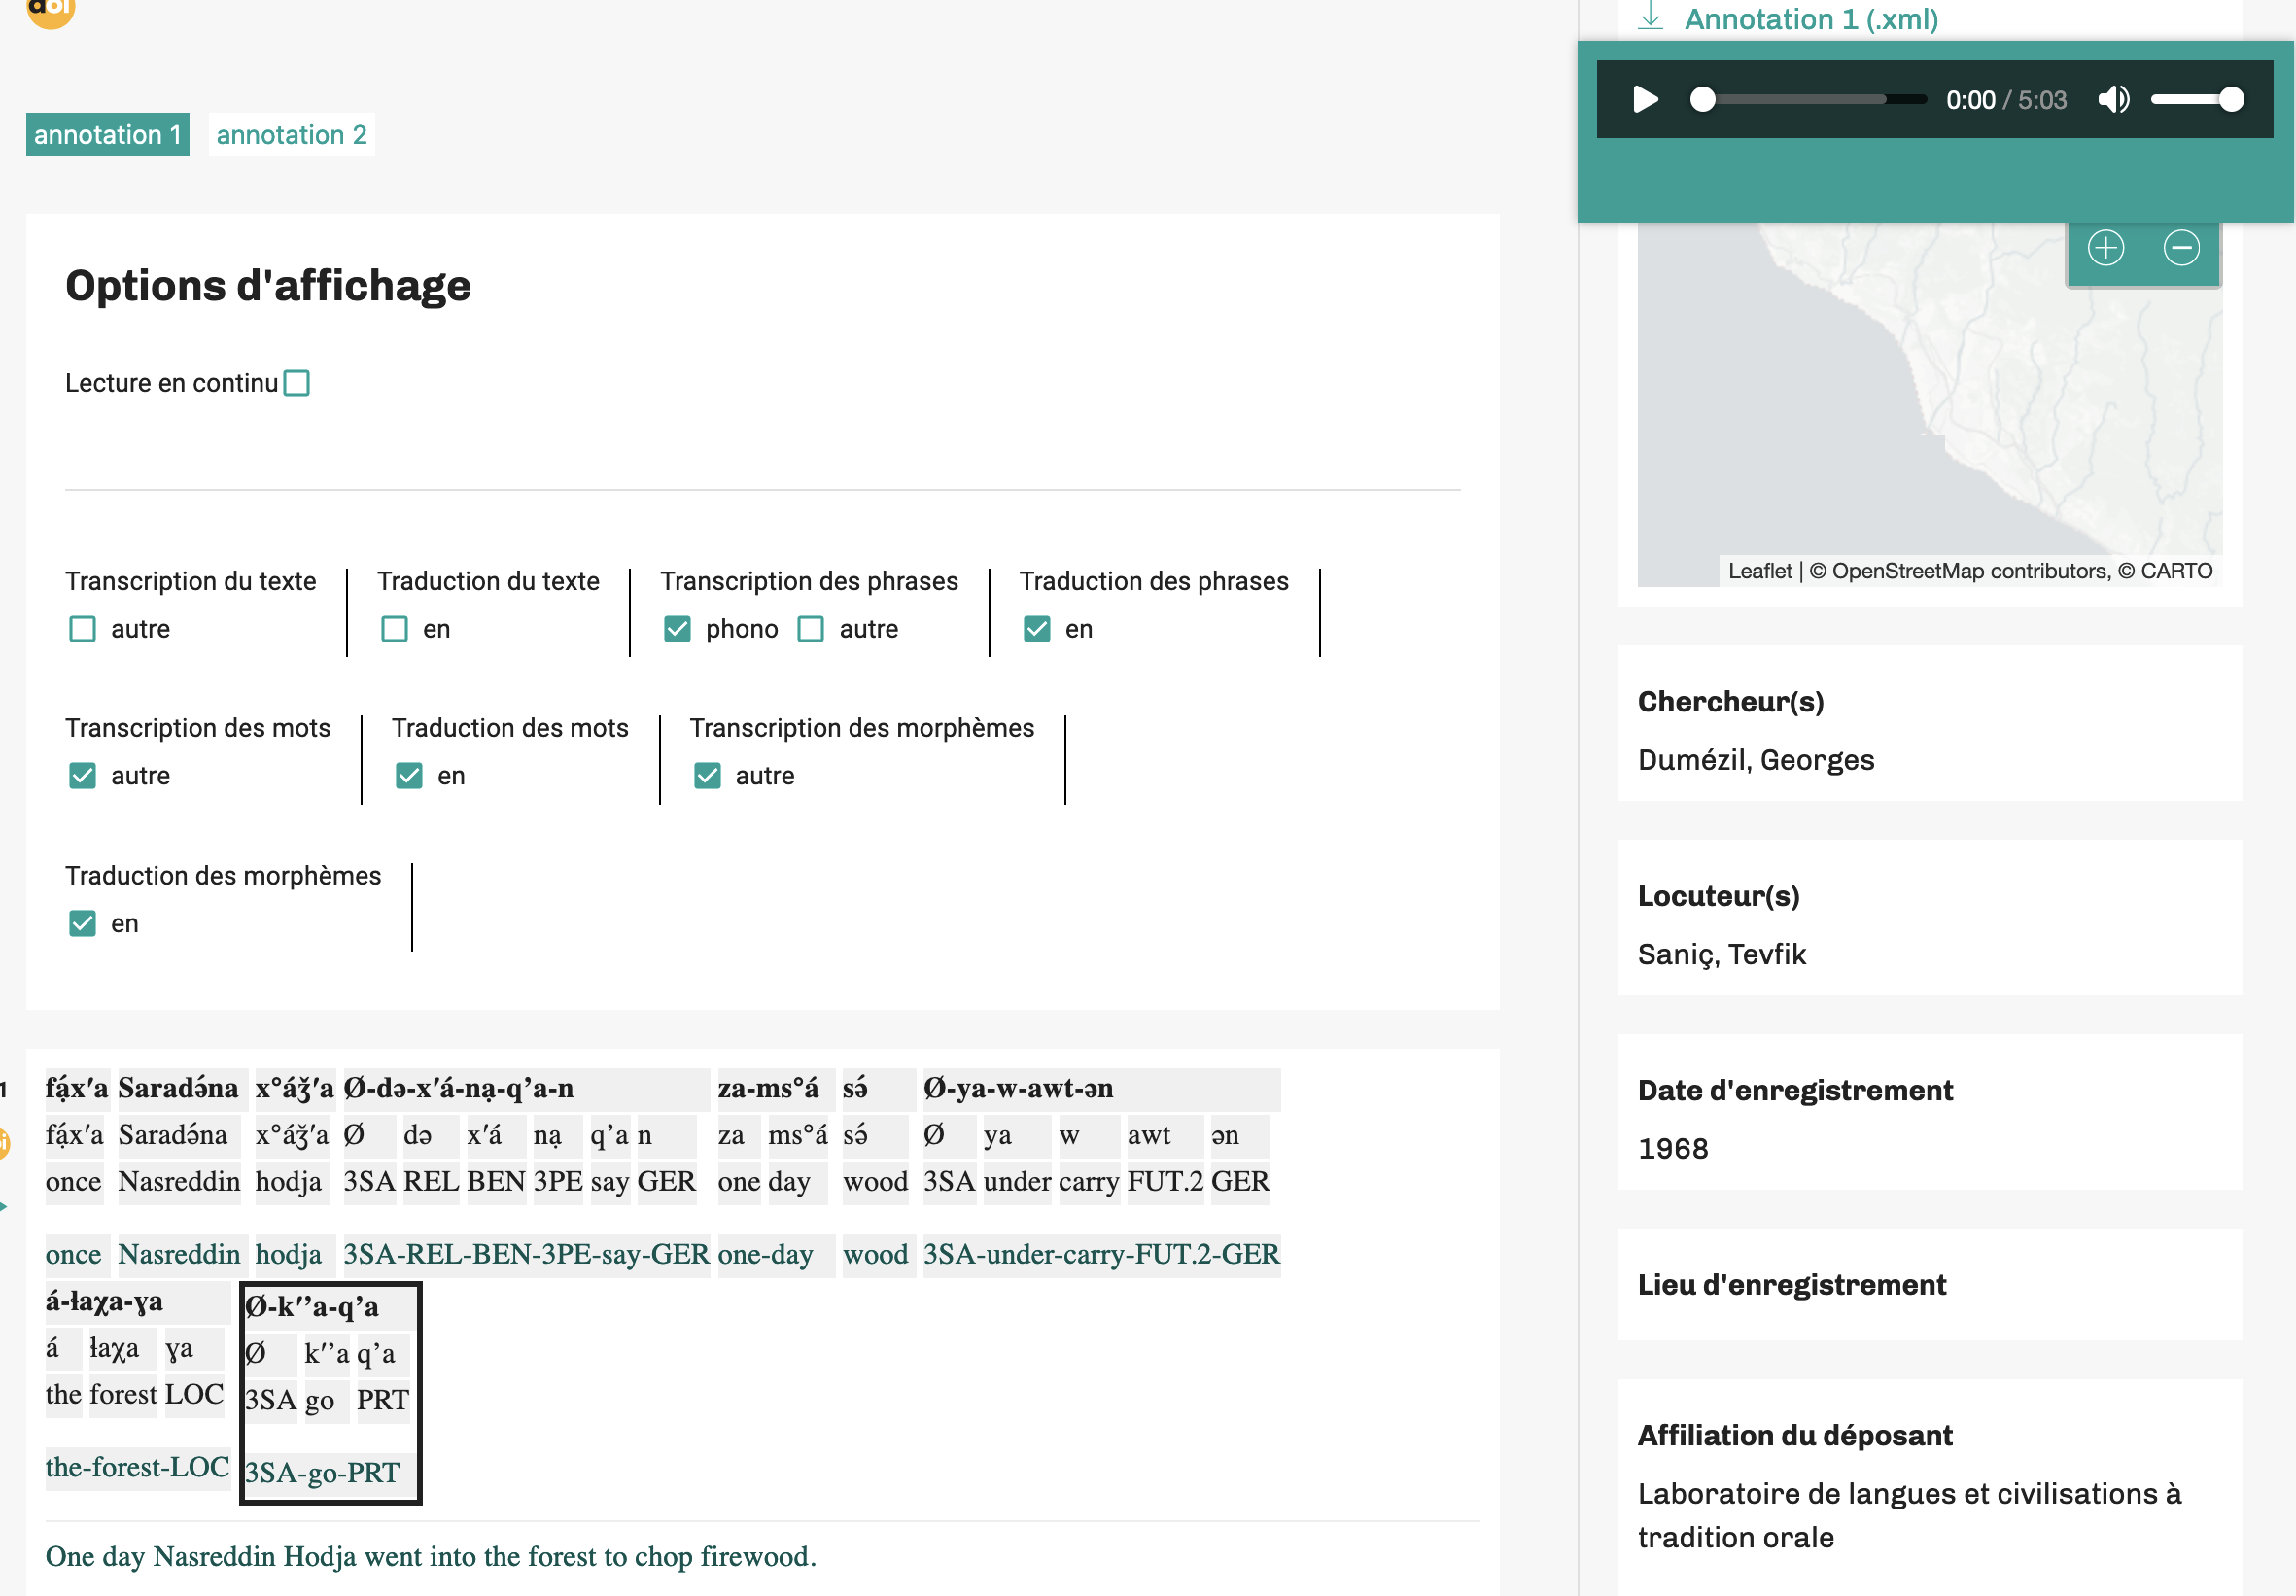Click the download icon beside Annotation 1
The image size is (2296, 1596).
(1650, 17)
